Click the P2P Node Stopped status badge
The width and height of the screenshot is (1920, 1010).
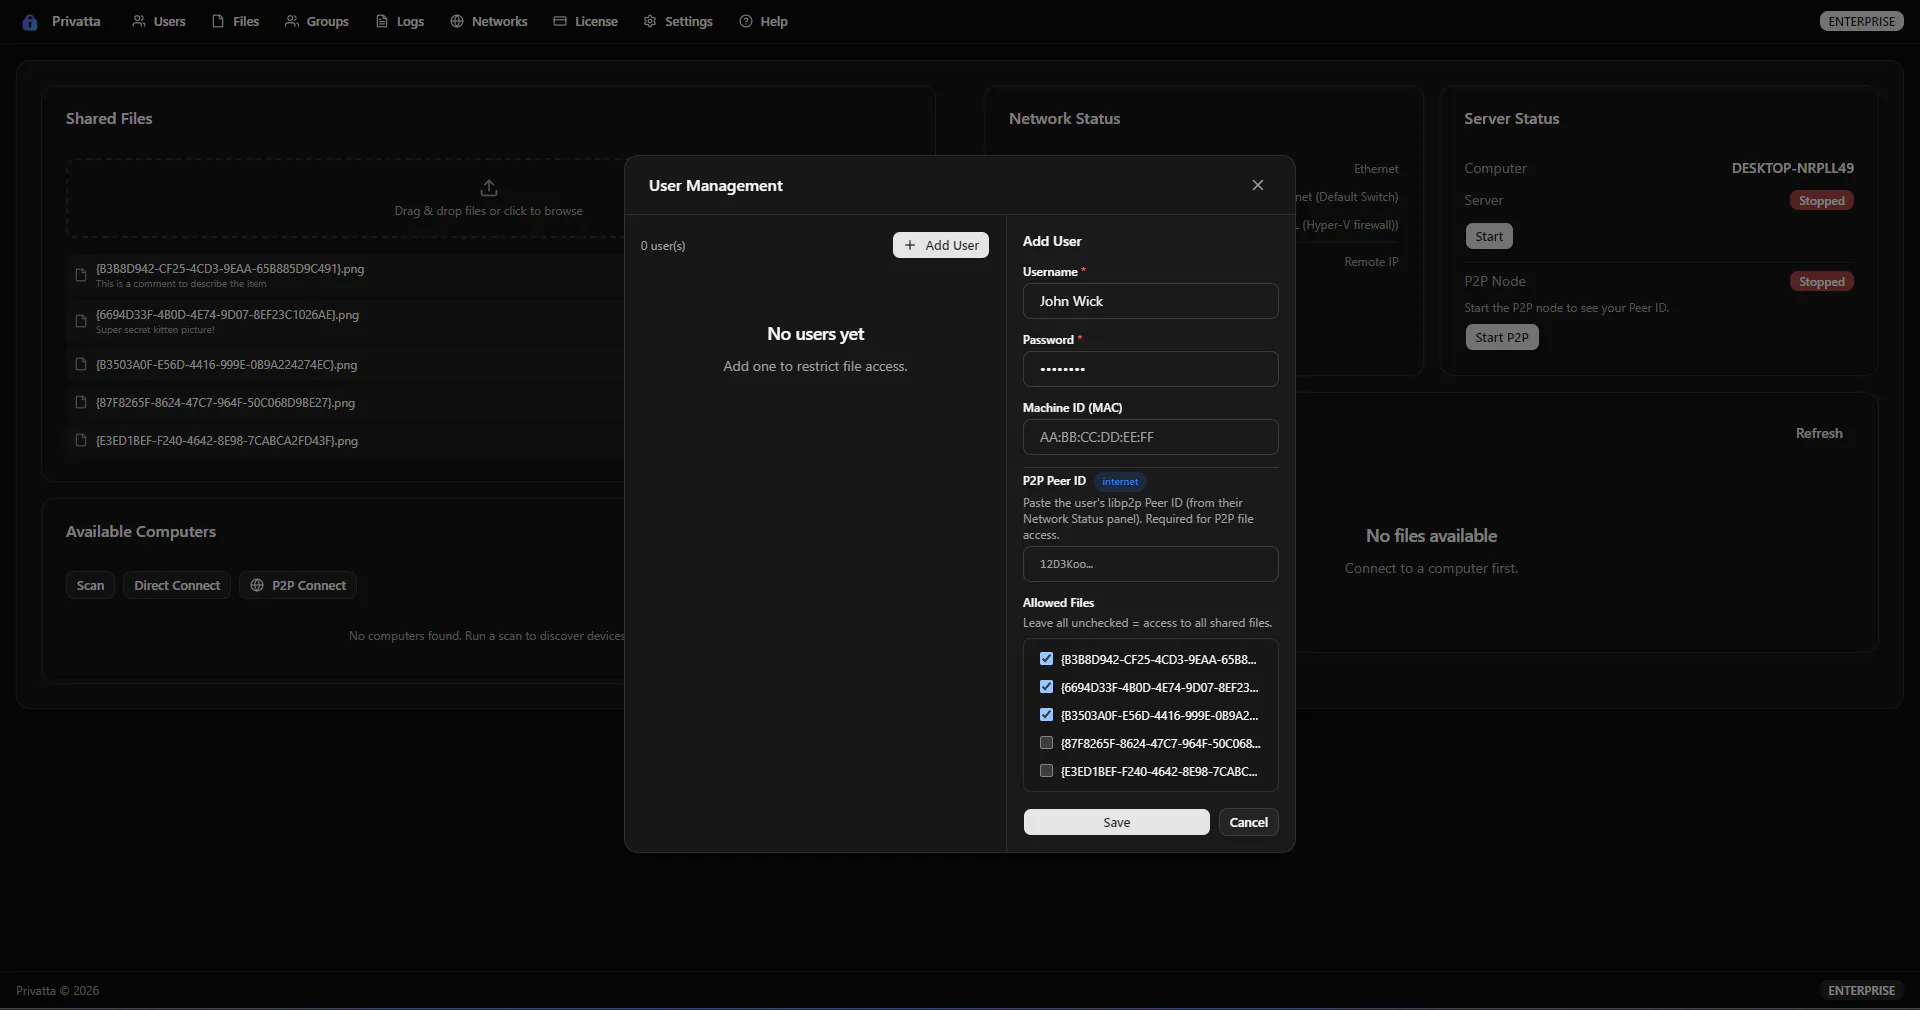pos(1822,282)
